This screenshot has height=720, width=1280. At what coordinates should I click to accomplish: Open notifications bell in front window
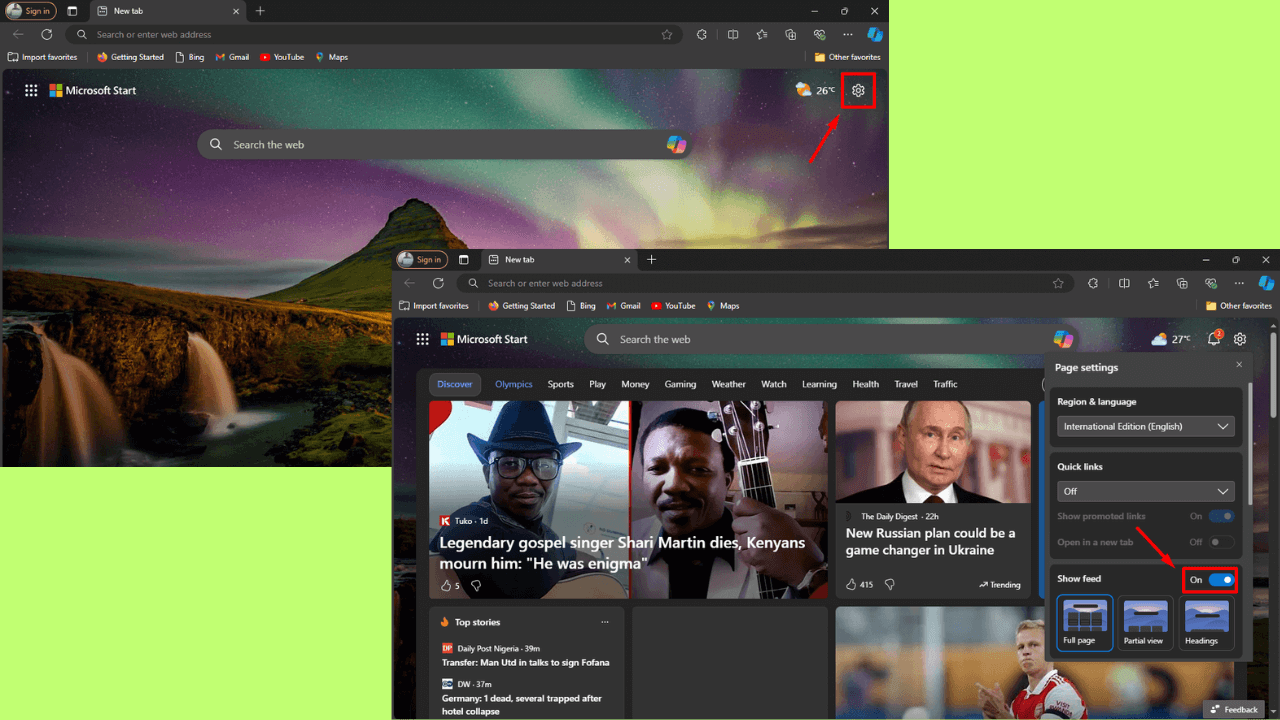[1214, 339]
